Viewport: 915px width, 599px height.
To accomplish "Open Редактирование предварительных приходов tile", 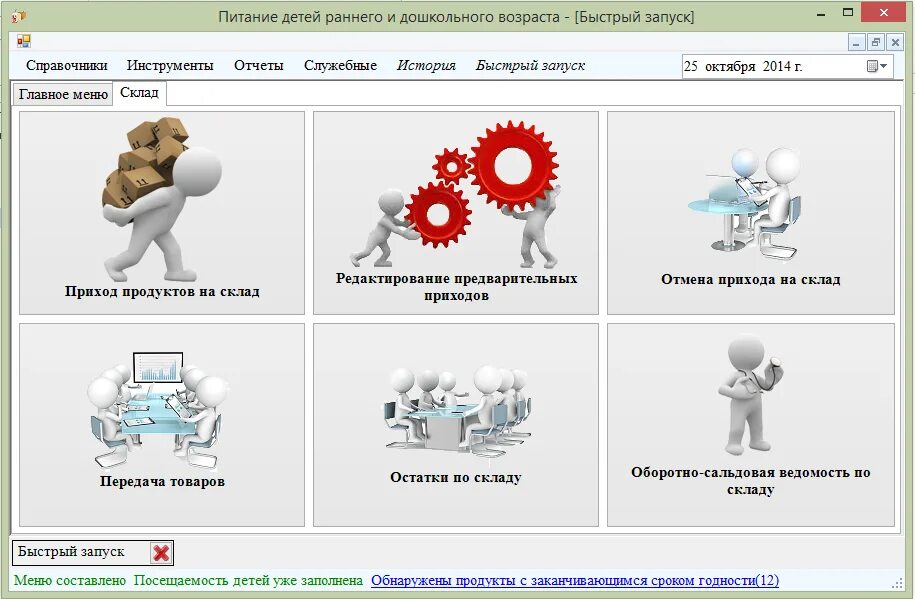I will pos(456,213).
